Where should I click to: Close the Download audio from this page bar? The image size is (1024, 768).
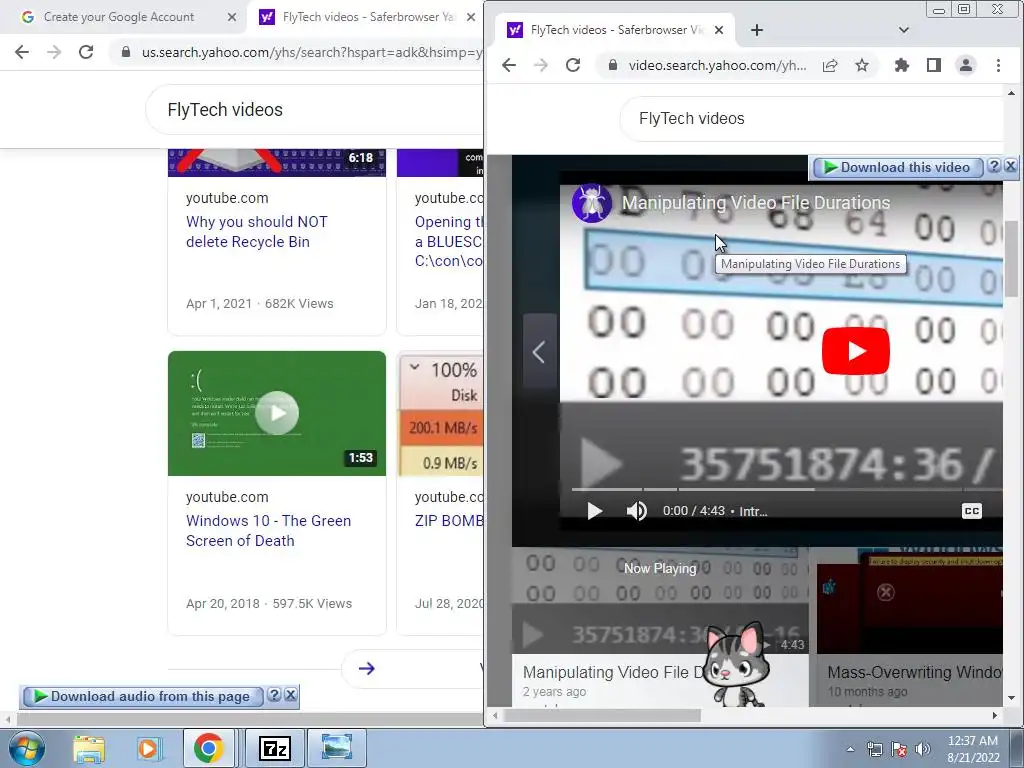pos(291,695)
